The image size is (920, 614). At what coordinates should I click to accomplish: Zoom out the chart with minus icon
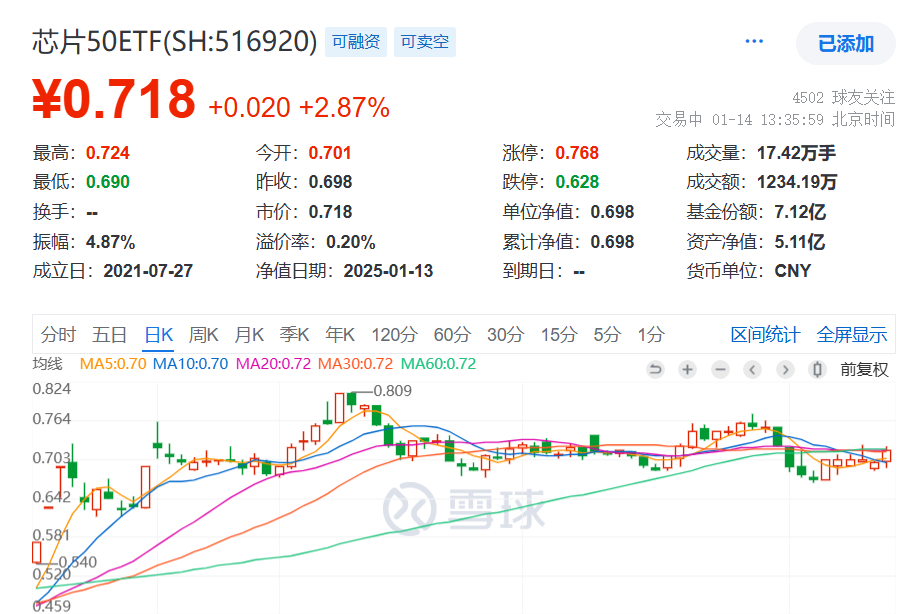click(720, 369)
